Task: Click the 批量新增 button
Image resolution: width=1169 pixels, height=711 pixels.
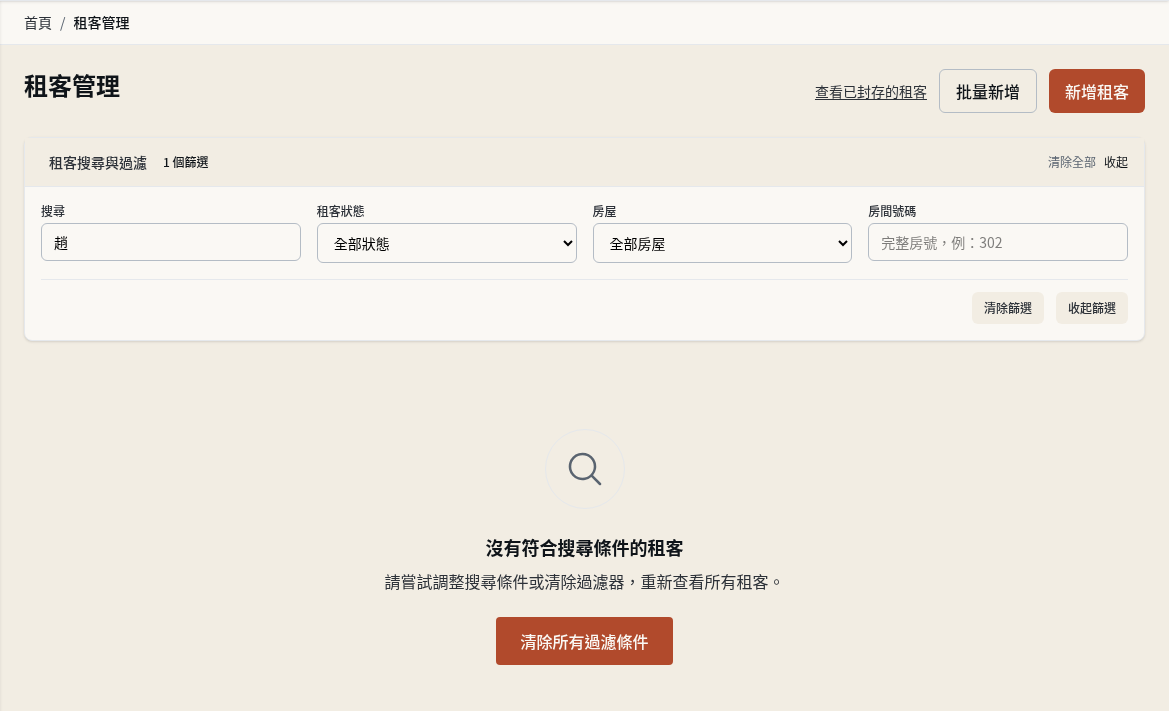Action: [988, 92]
